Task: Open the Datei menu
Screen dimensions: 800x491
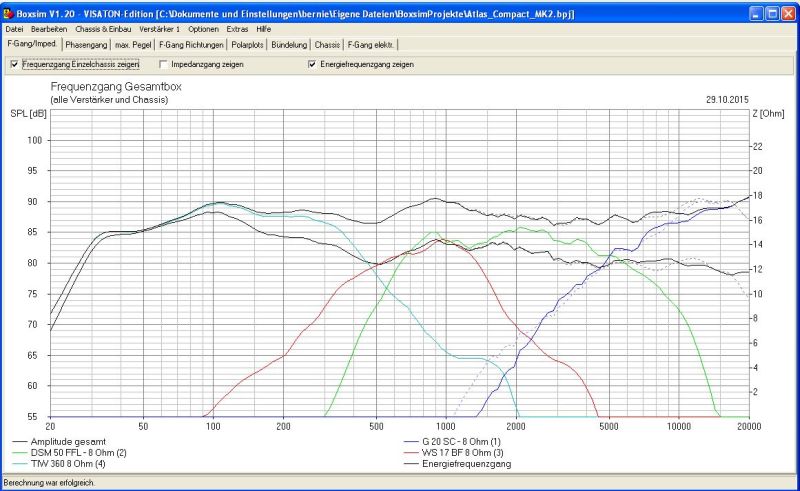Action: point(14,29)
